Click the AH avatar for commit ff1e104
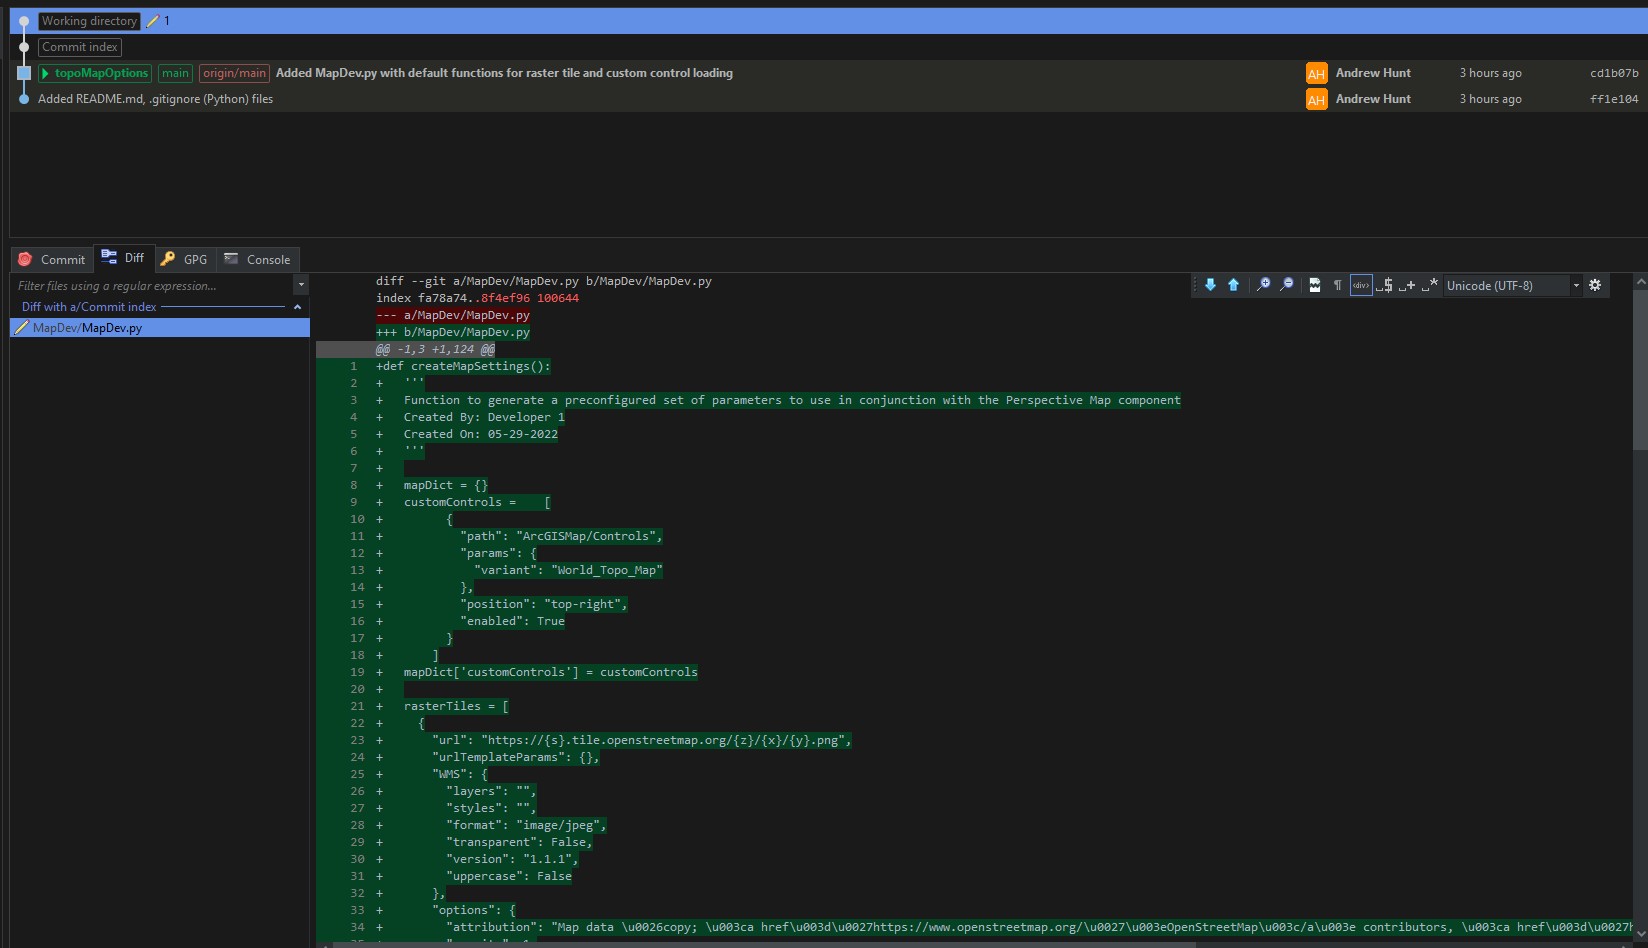Image resolution: width=1648 pixels, height=948 pixels. click(1316, 99)
